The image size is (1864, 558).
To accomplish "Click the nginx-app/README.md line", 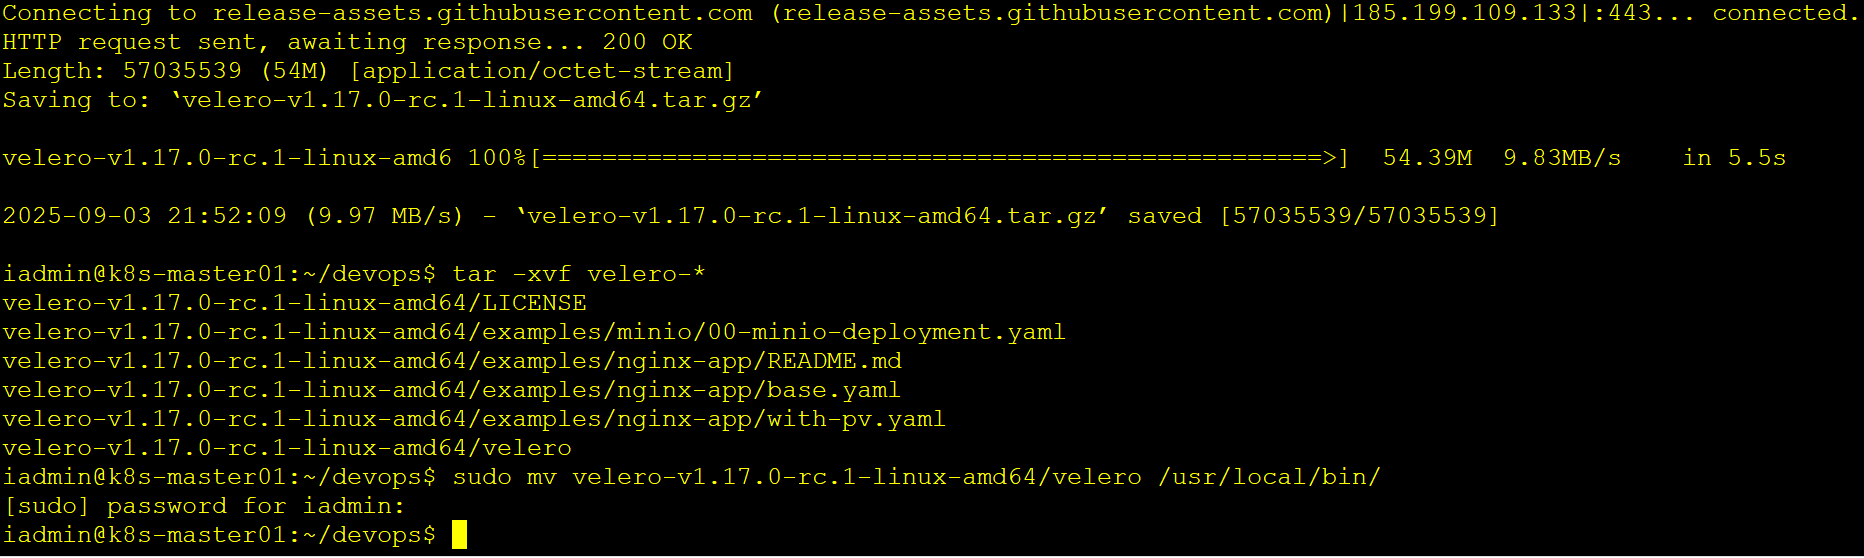I will pyautogui.click(x=452, y=361).
